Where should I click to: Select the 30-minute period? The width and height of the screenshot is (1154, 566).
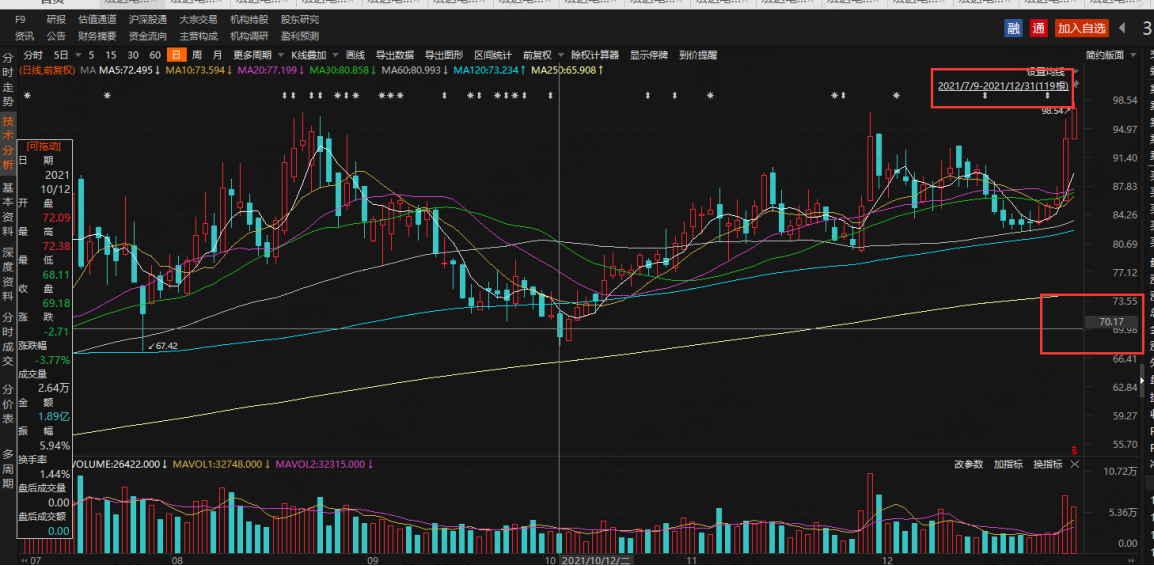click(x=132, y=54)
